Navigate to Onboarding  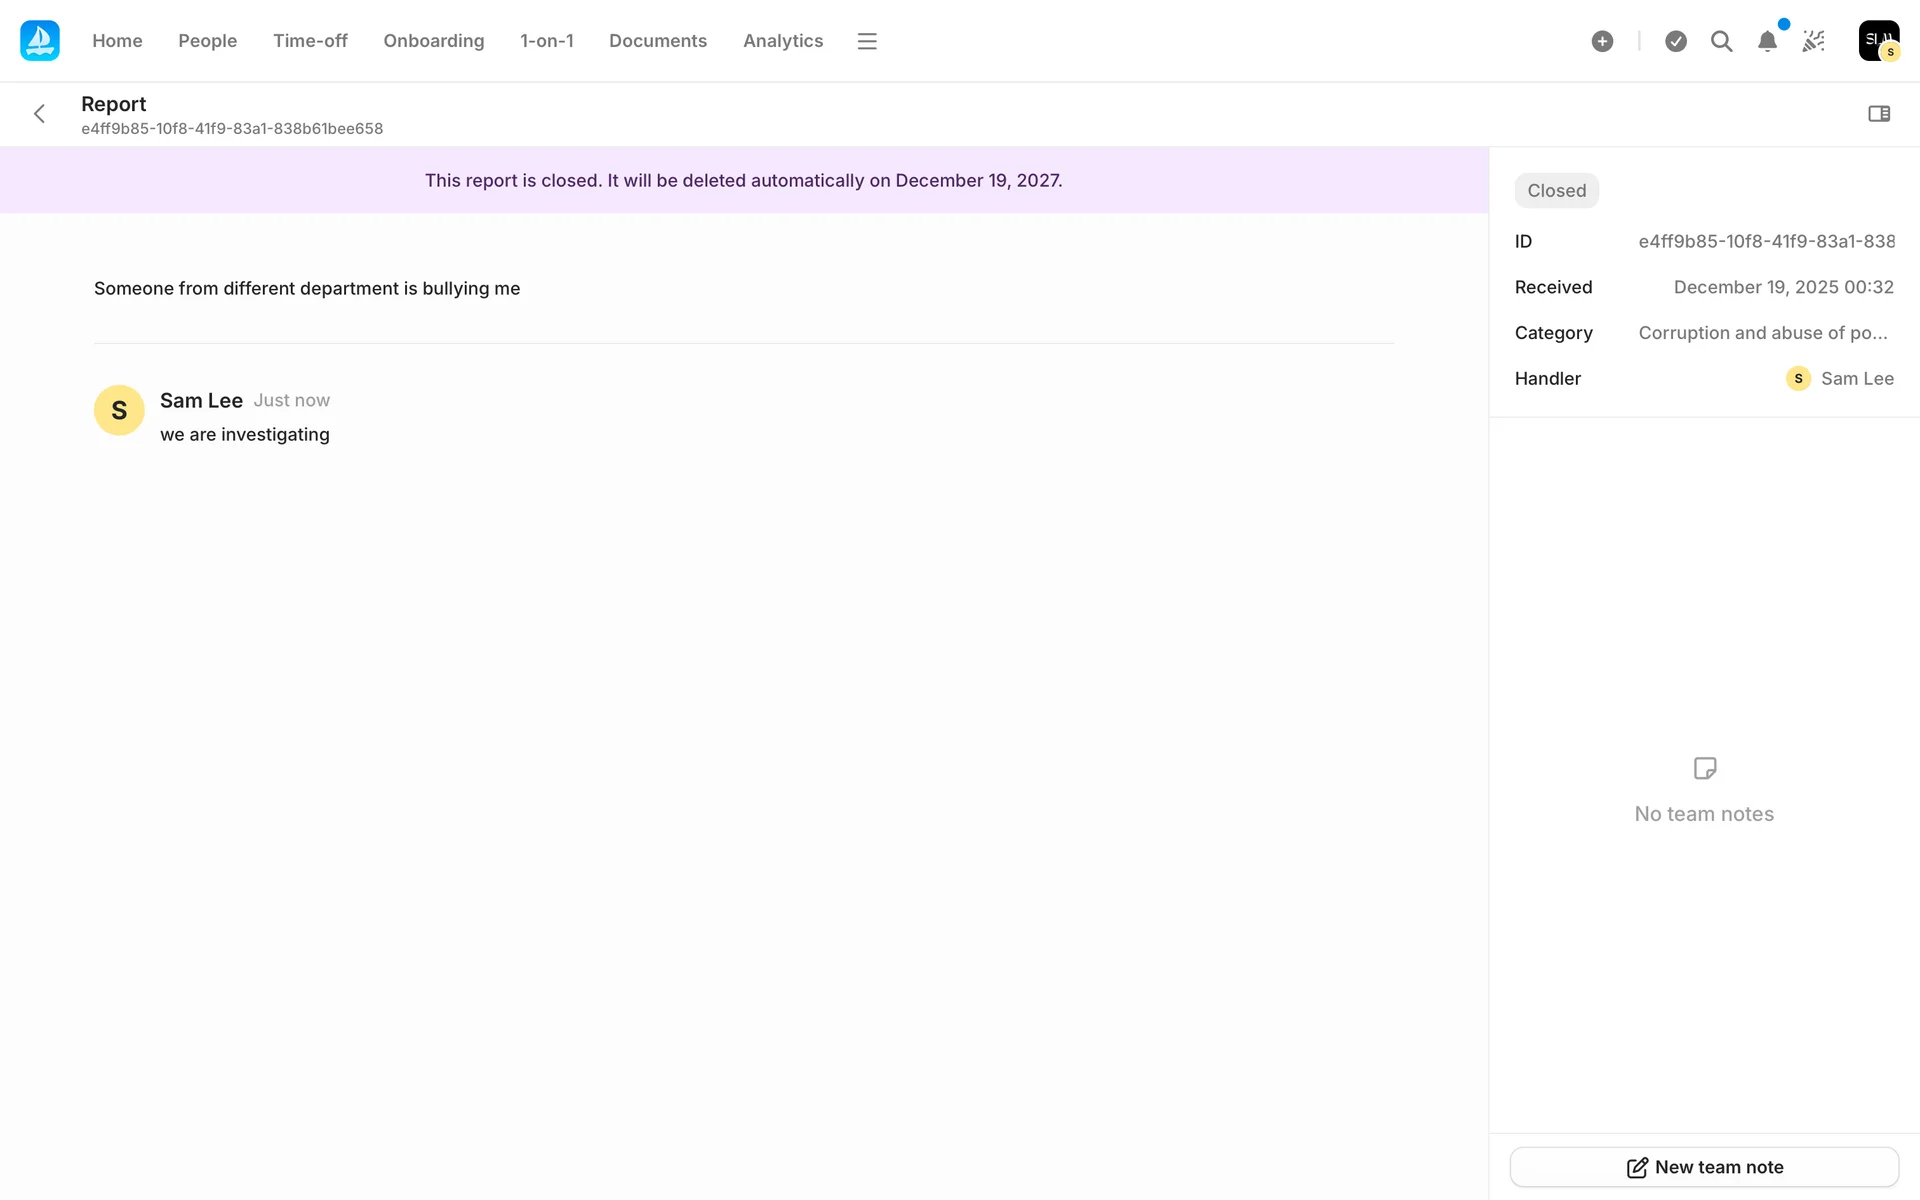pyautogui.click(x=433, y=41)
